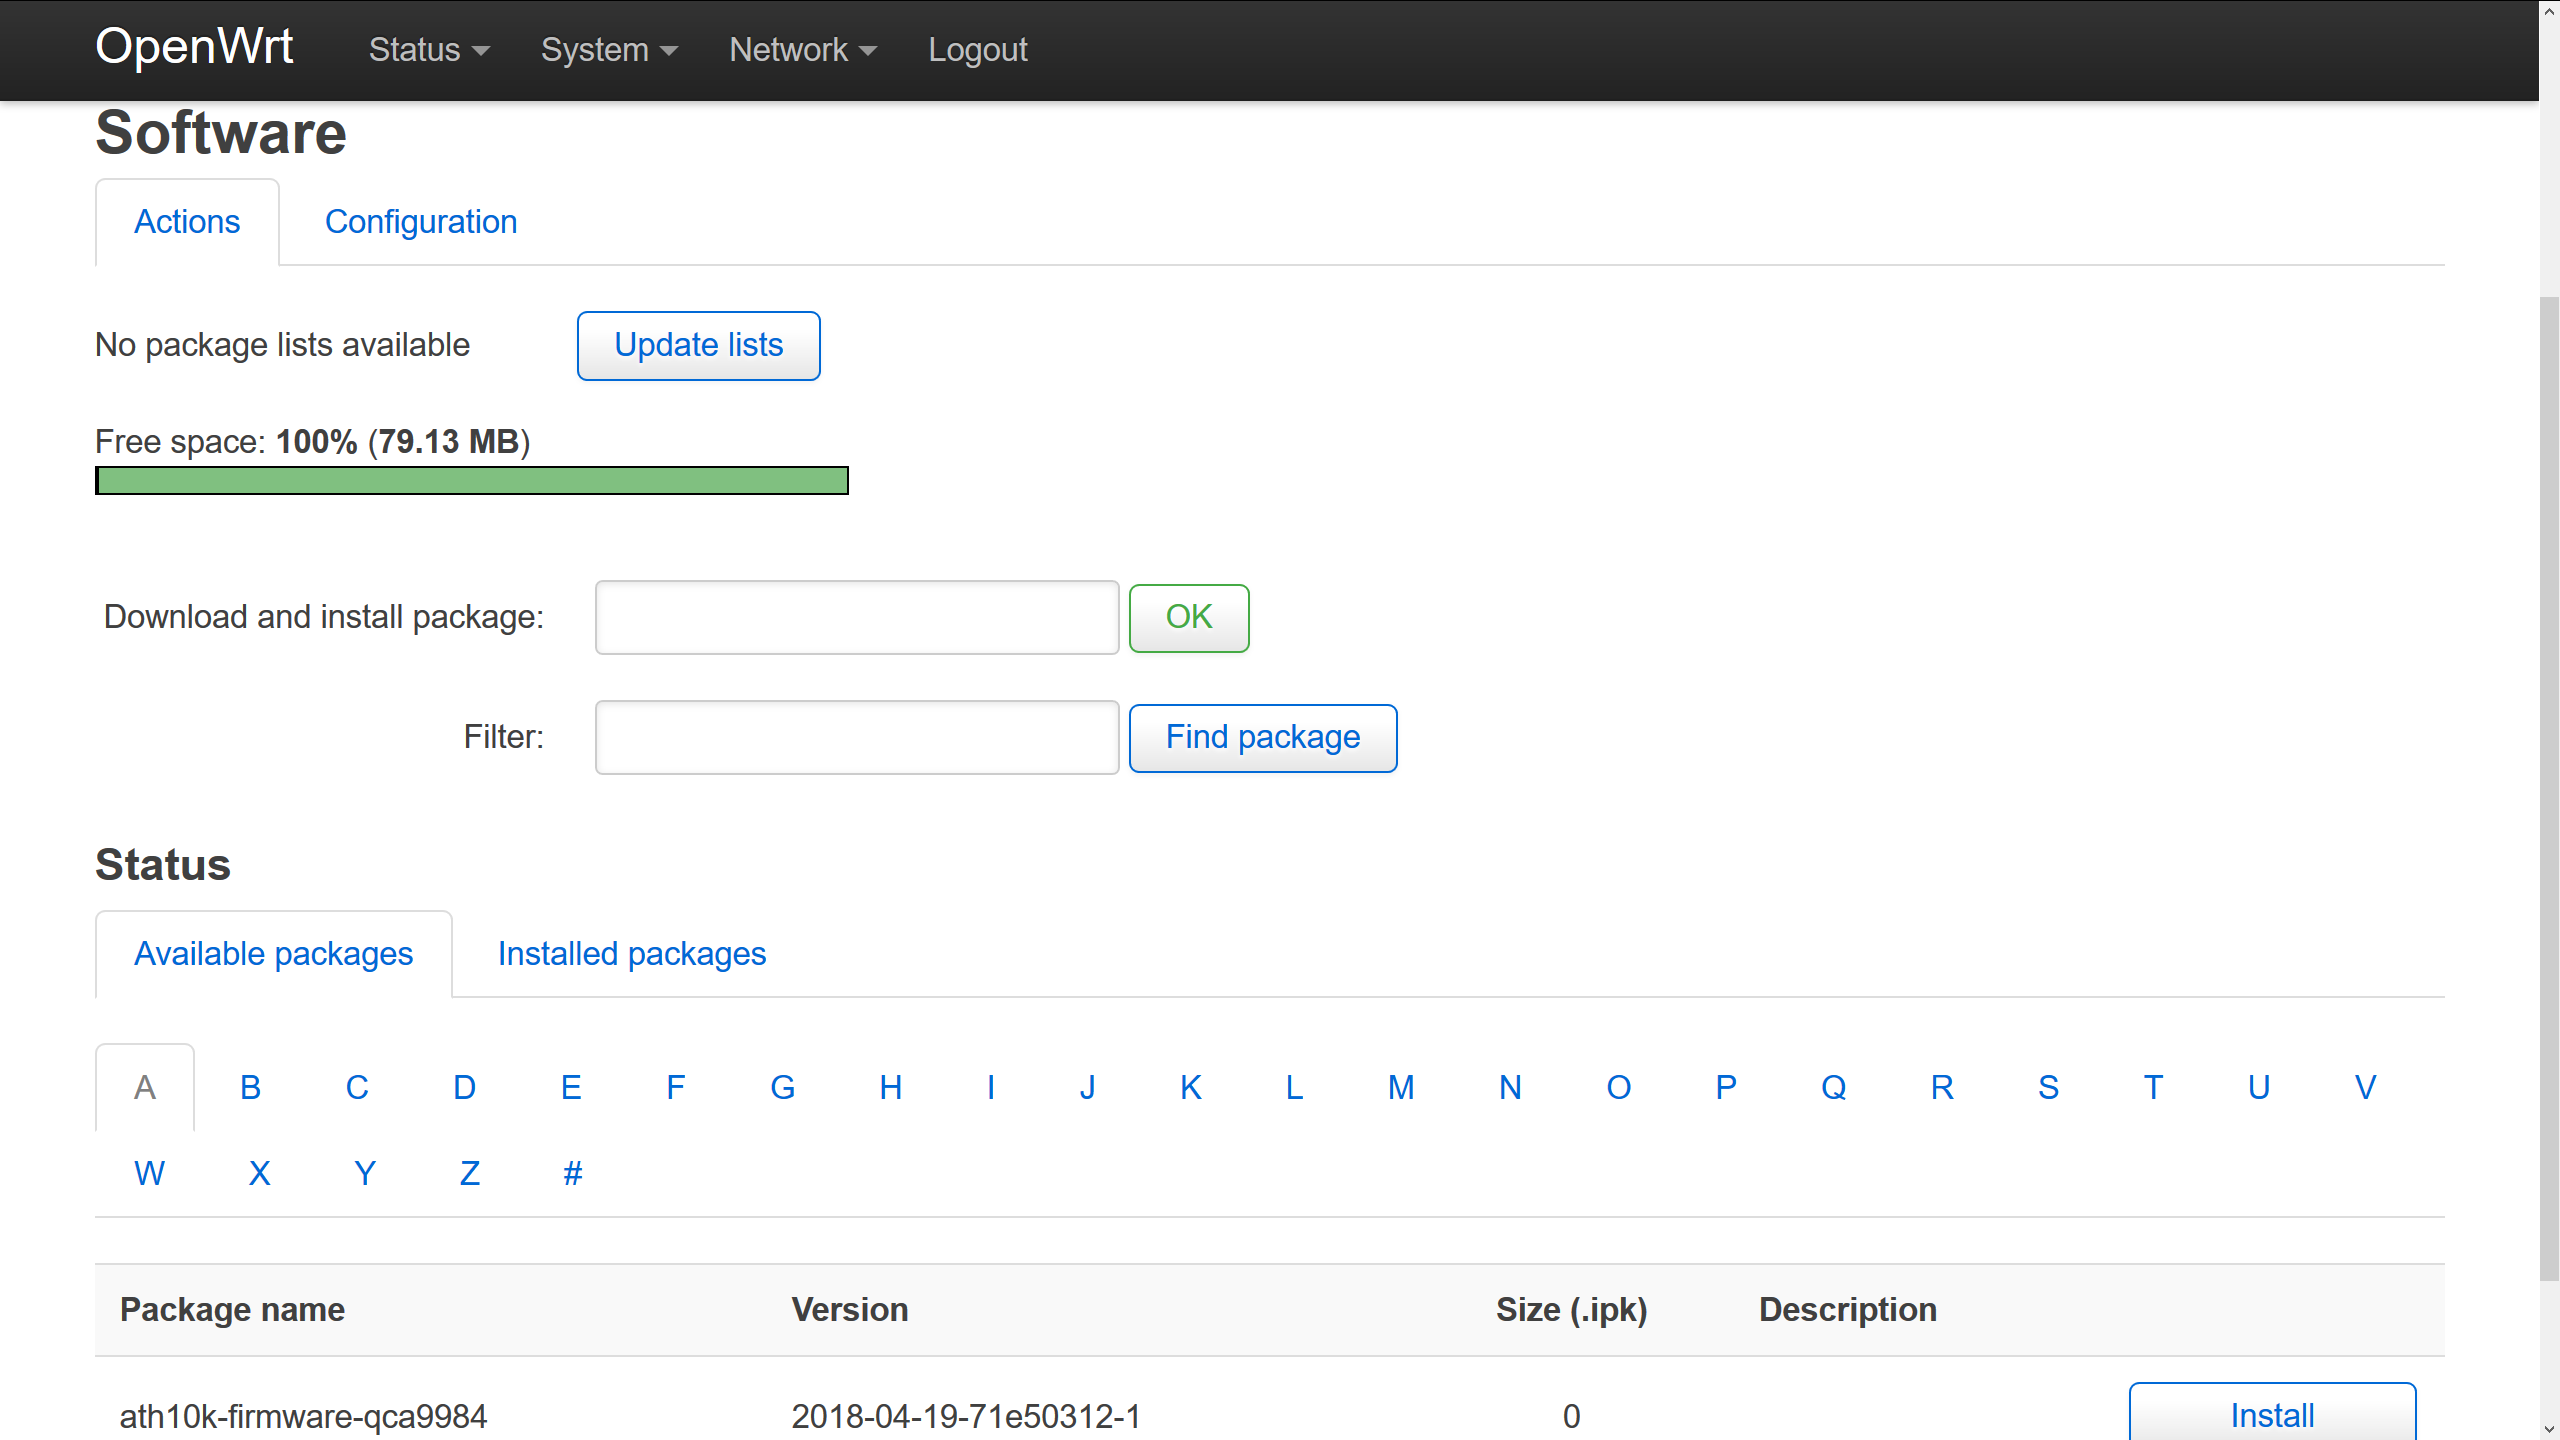
Task: Show packages starting with D
Action: coord(464,1088)
